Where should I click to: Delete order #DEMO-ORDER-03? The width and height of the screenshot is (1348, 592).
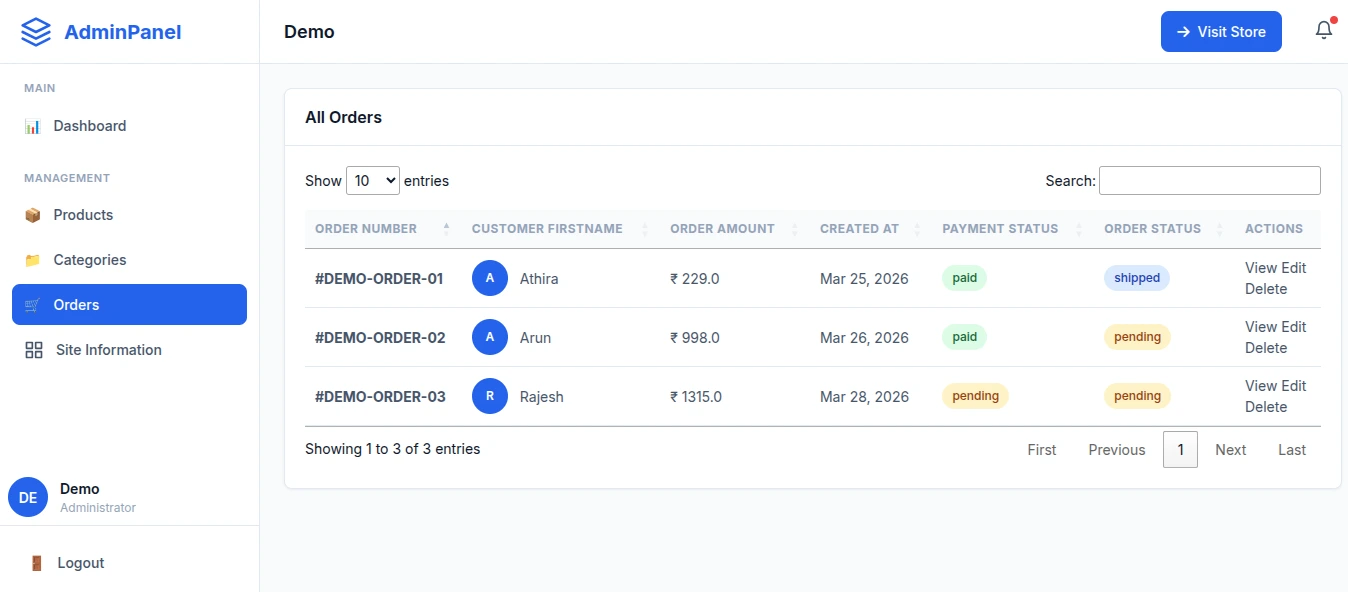[x=1265, y=407]
